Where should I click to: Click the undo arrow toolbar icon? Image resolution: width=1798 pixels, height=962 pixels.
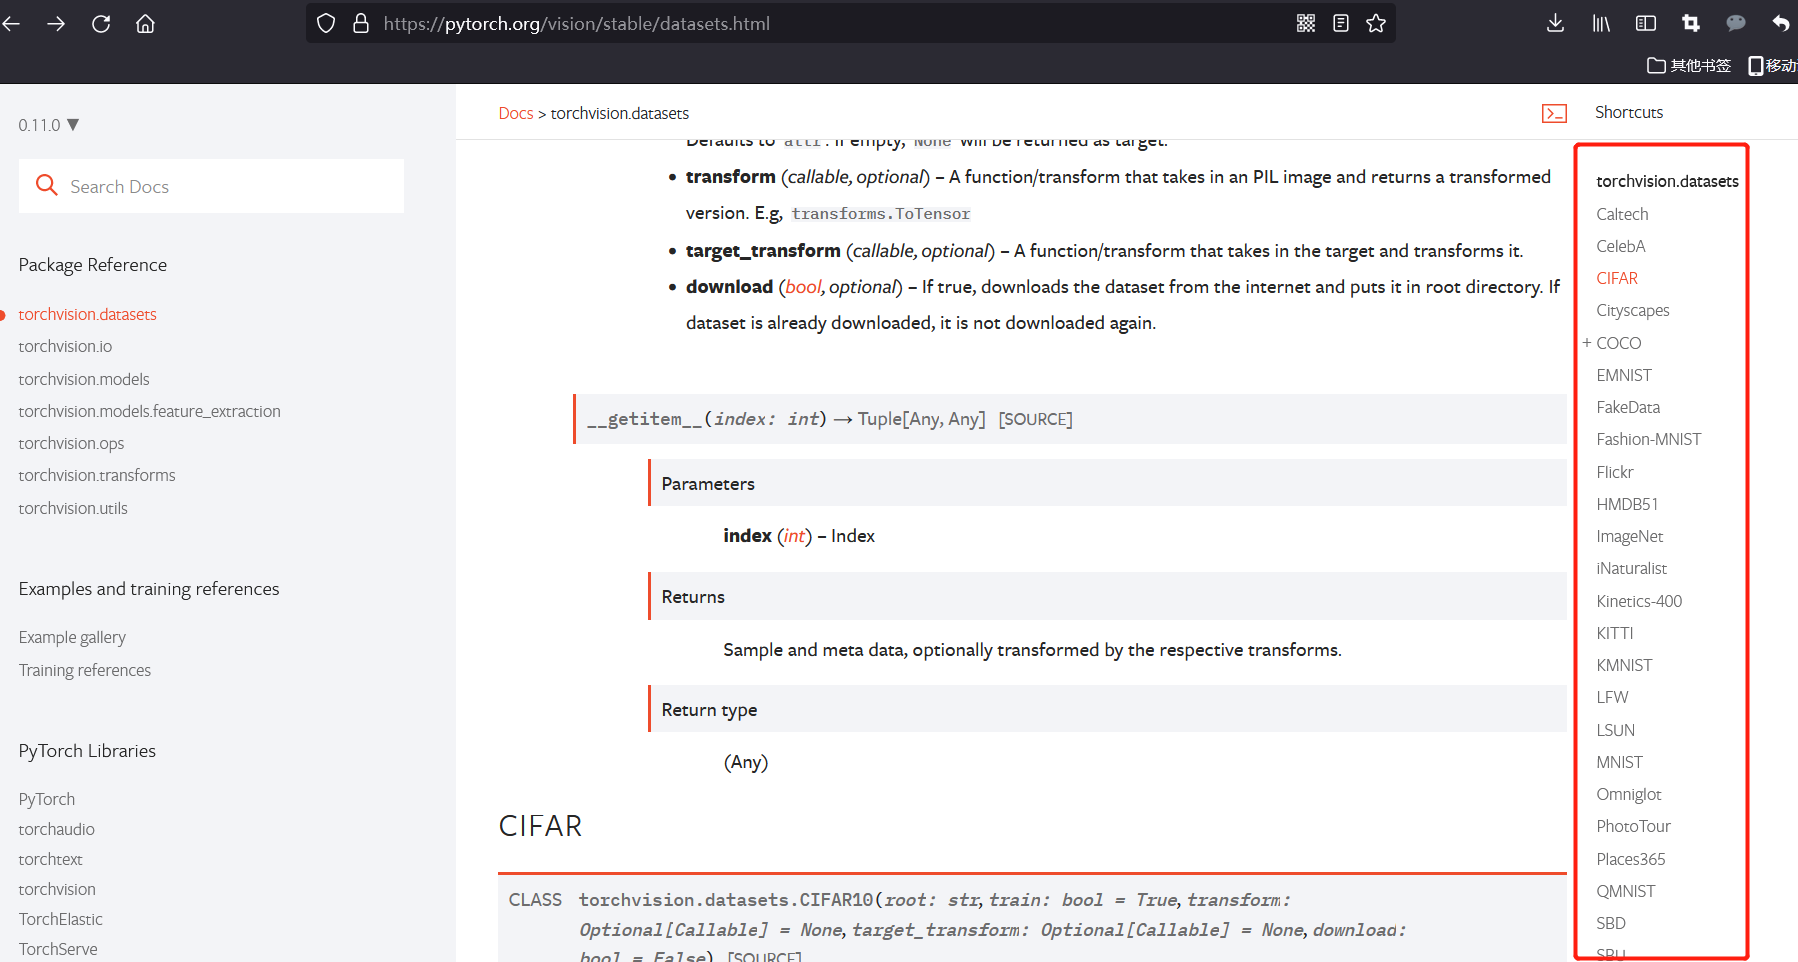pyautogui.click(x=1781, y=23)
